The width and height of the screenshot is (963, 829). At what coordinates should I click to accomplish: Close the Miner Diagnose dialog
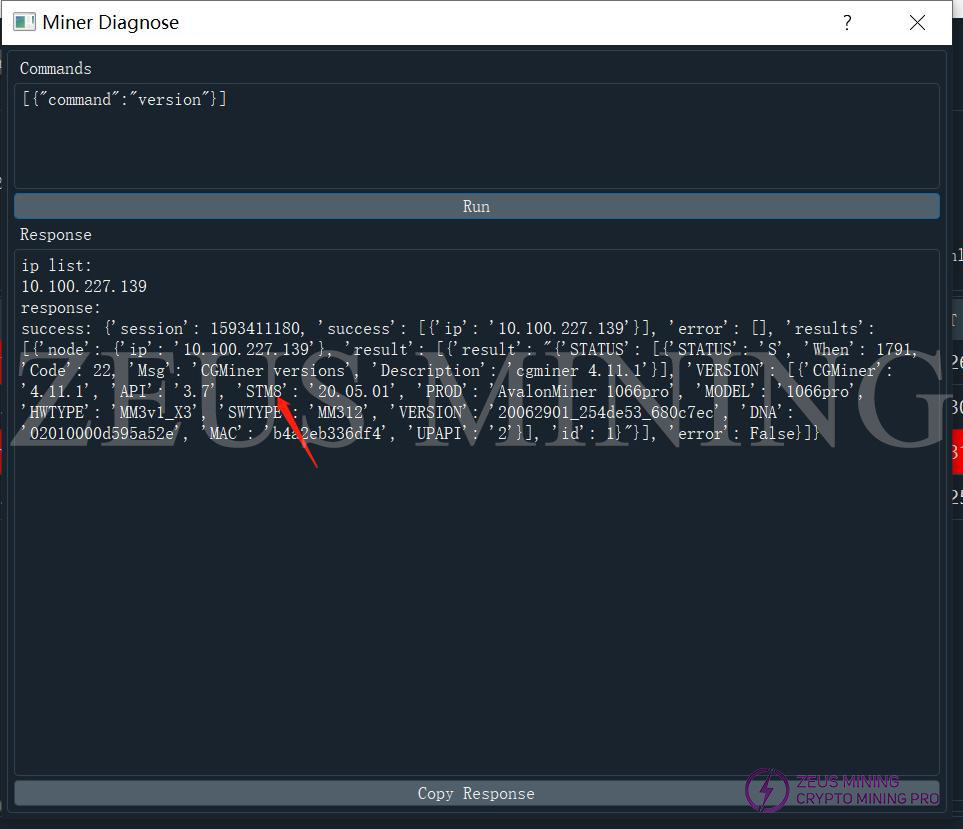917,23
